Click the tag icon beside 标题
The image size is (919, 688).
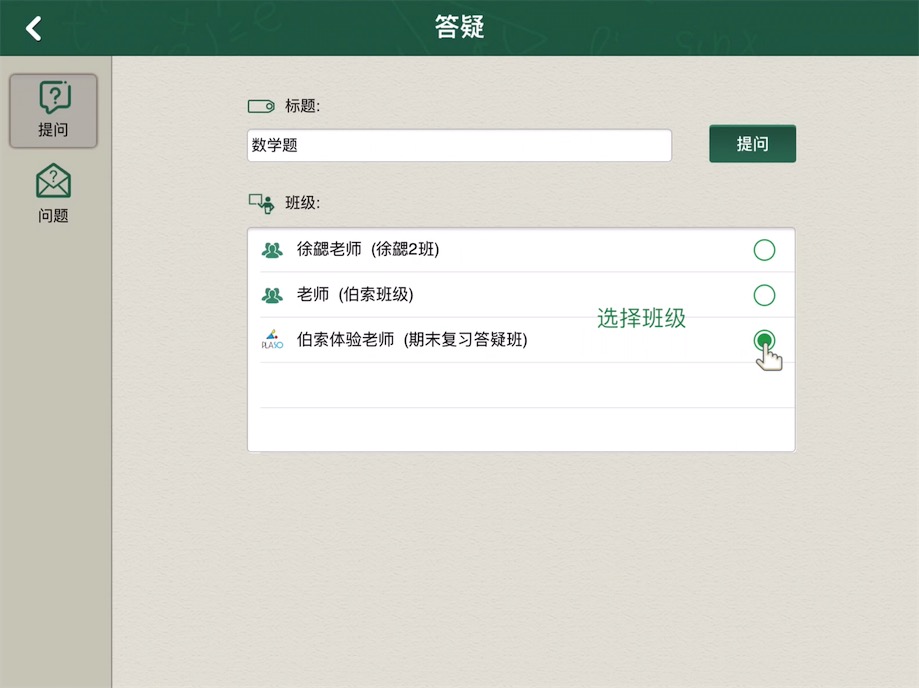[x=260, y=106]
